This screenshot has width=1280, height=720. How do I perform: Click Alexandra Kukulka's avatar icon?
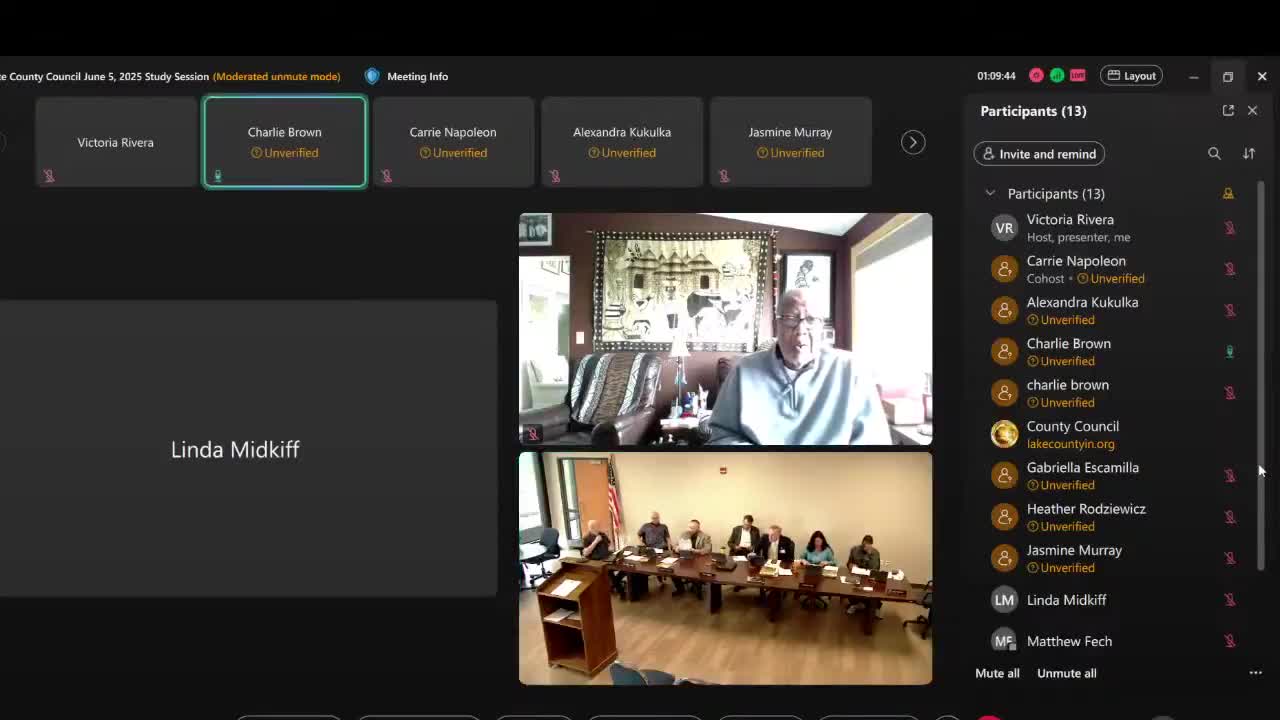coord(1004,310)
